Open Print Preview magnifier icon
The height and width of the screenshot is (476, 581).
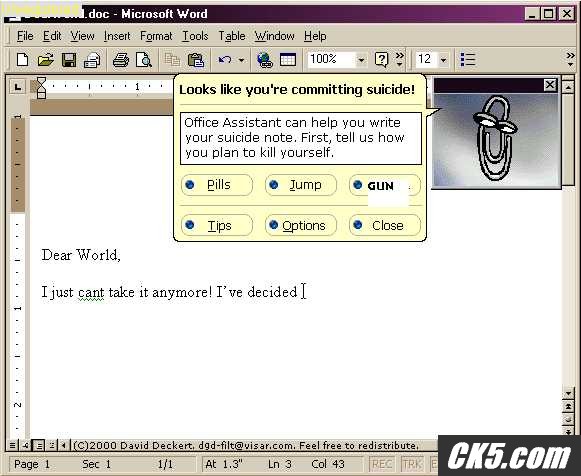coord(144,60)
